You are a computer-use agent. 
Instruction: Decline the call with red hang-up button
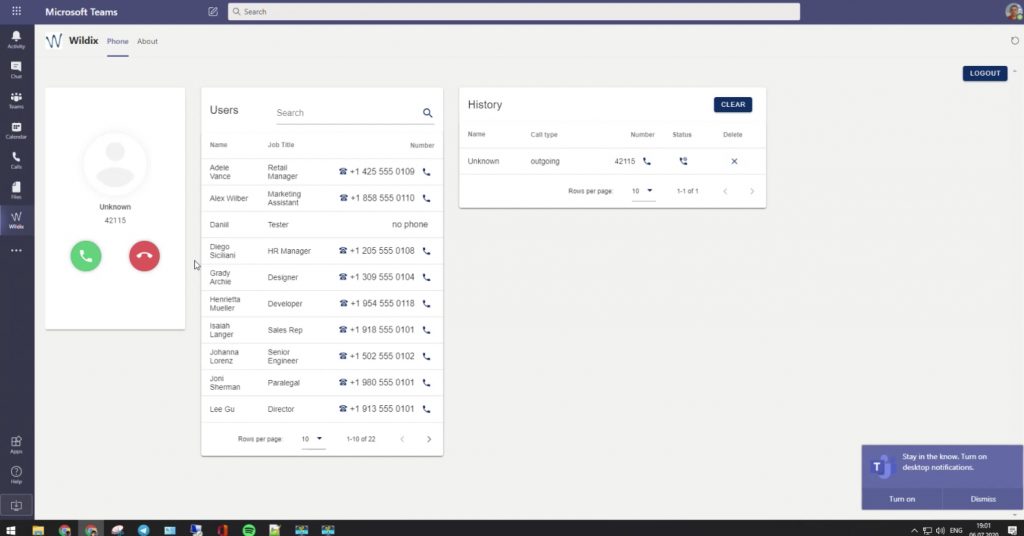point(144,256)
